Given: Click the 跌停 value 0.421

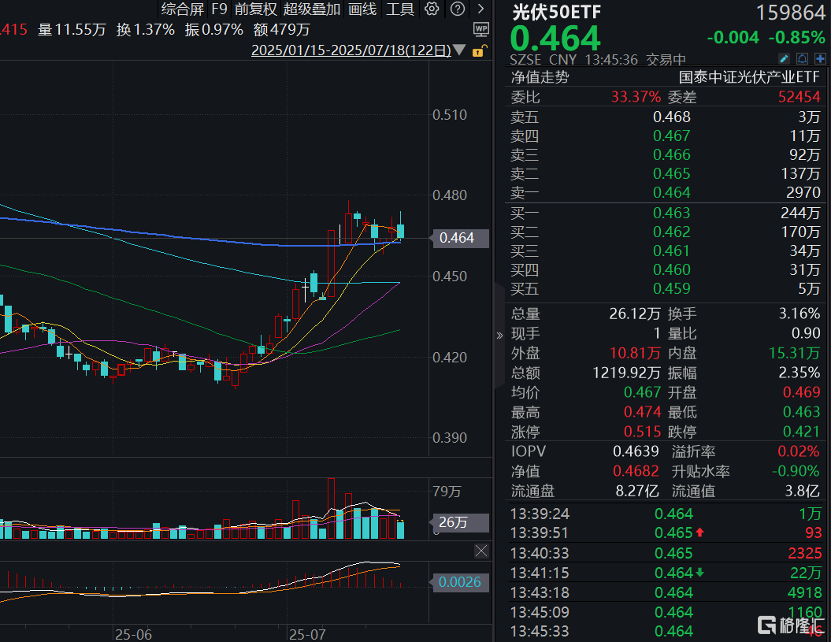Looking at the screenshot, I should (x=802, y=432).
